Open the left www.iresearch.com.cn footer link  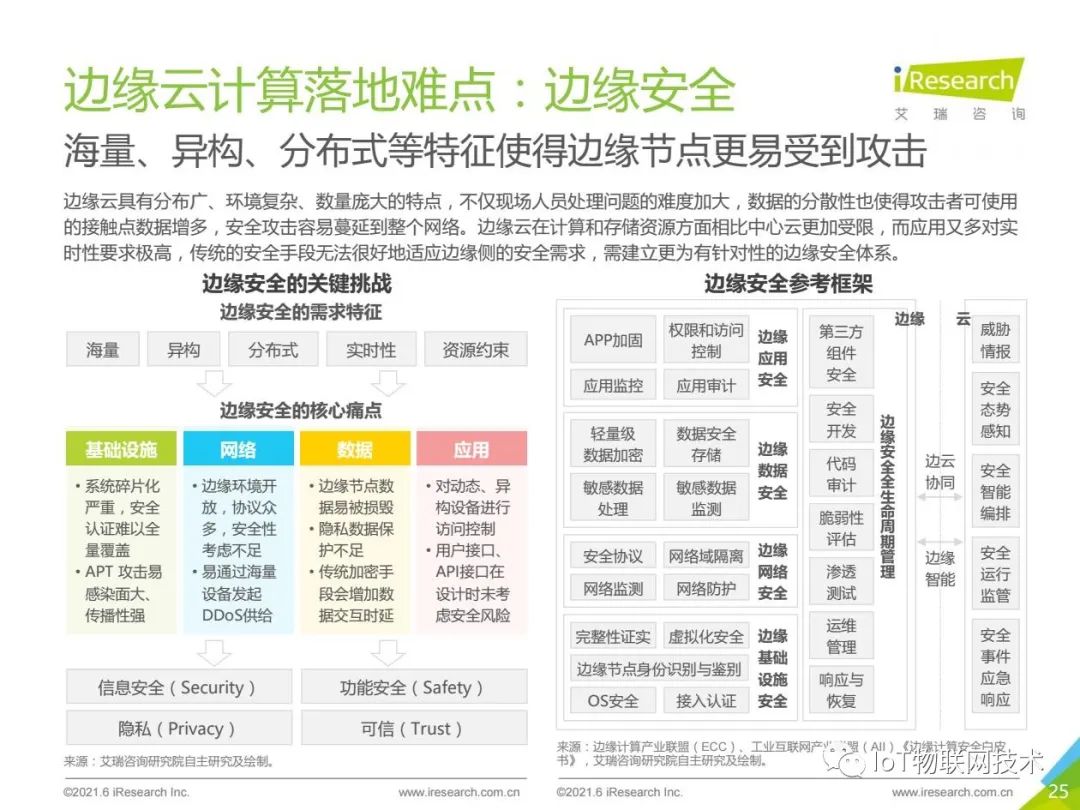[459, 792]
